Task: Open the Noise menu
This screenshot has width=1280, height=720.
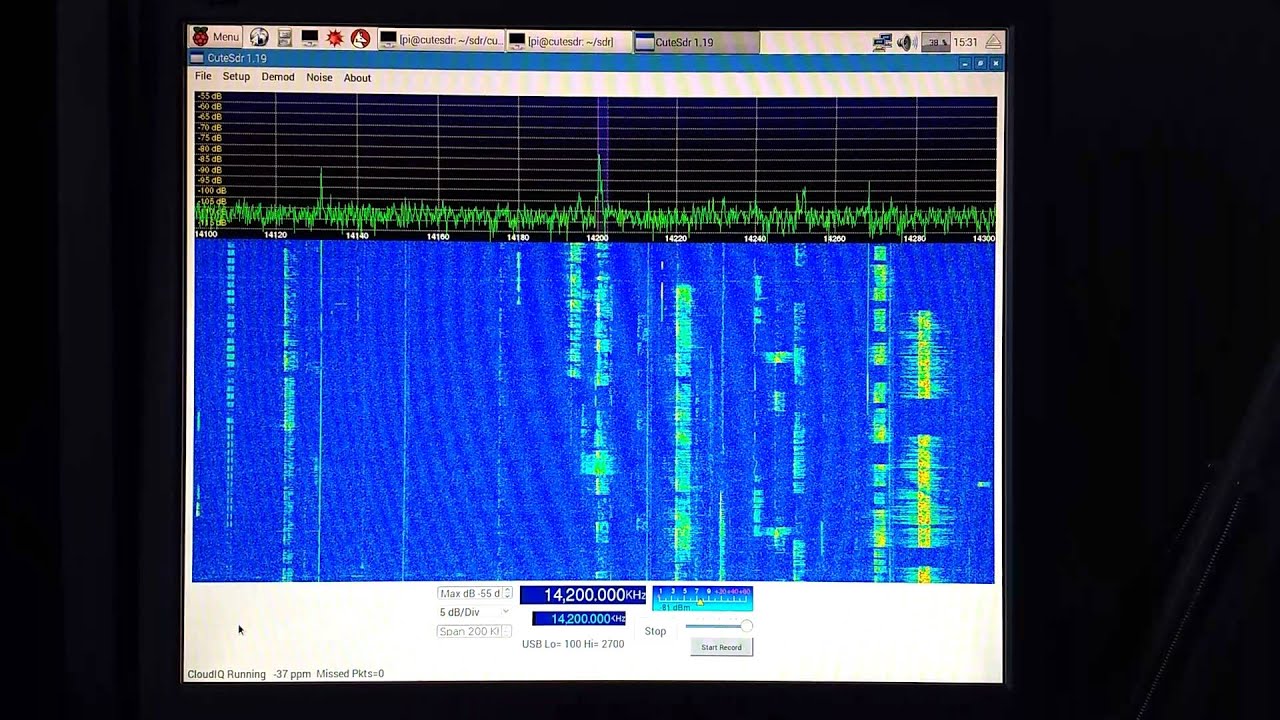Action: coord(319,77)
